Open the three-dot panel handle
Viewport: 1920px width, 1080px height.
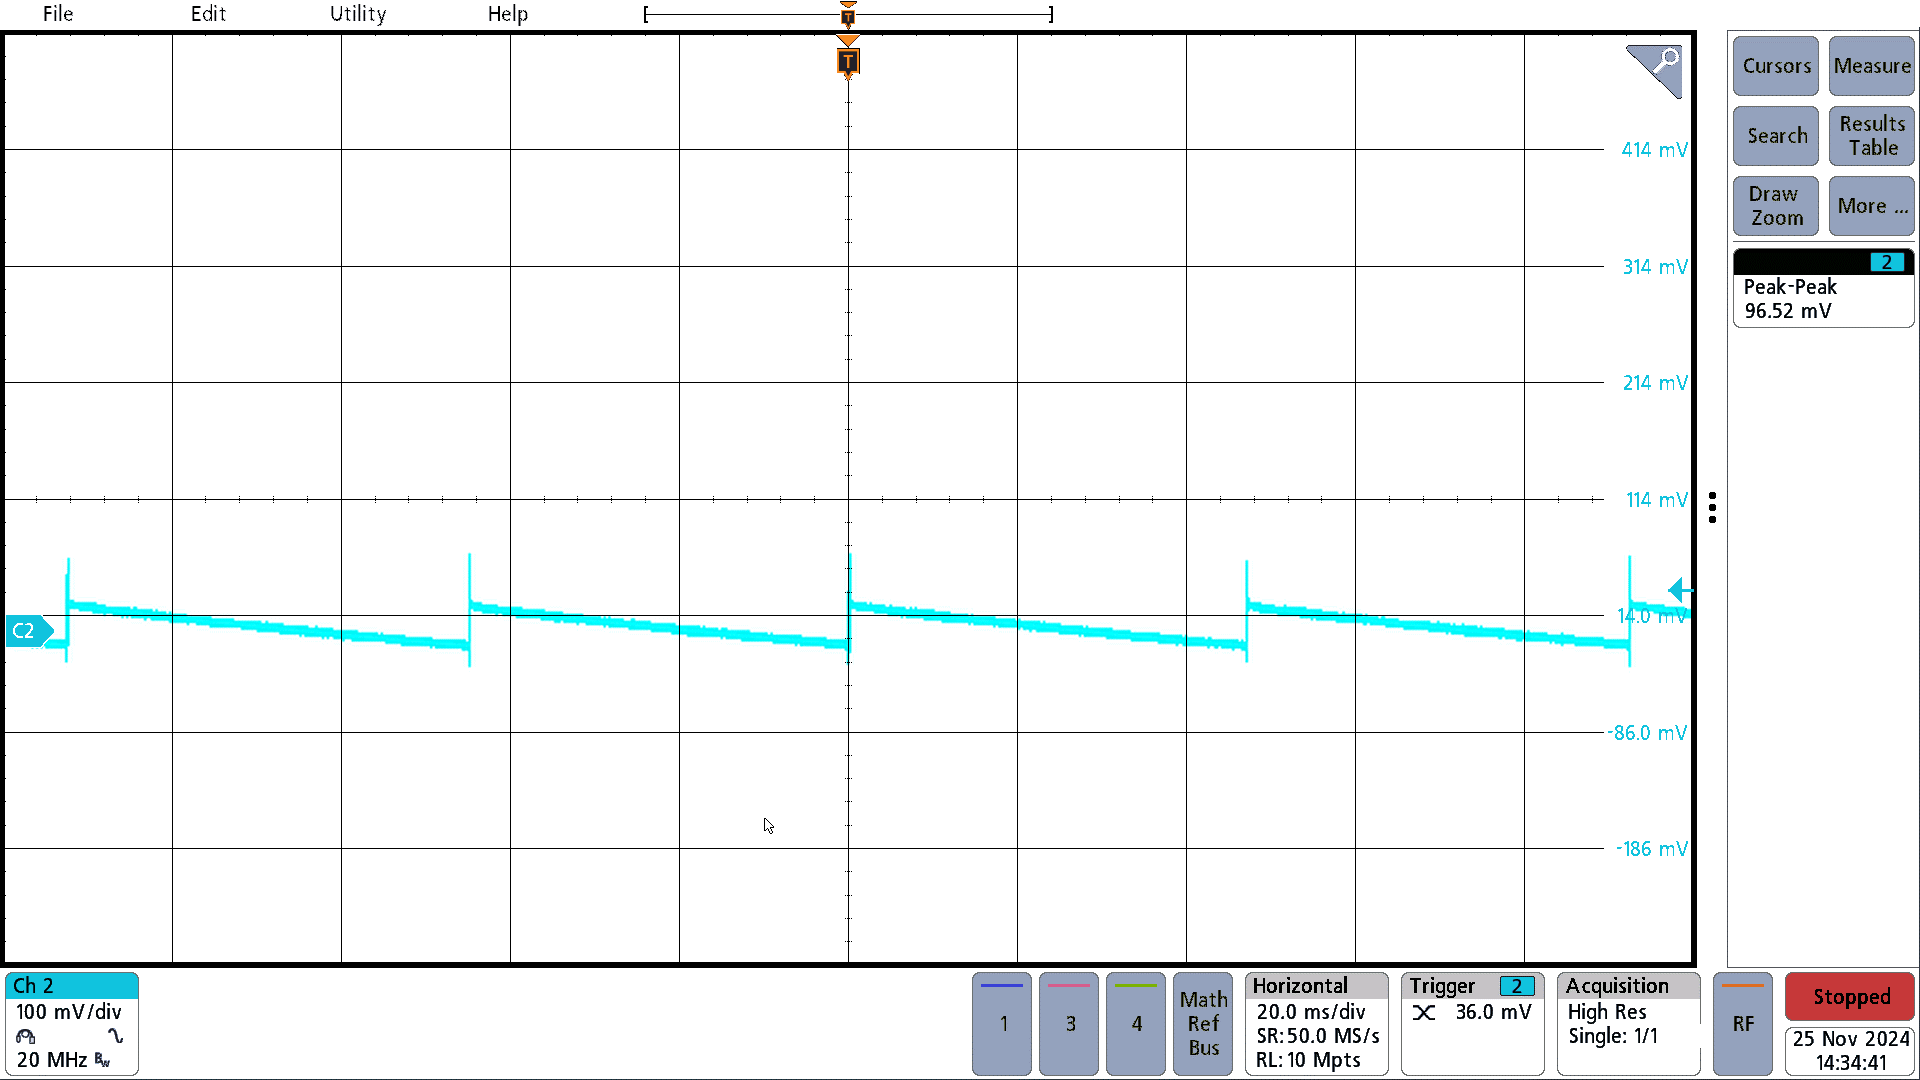(x=1713, y=508)
